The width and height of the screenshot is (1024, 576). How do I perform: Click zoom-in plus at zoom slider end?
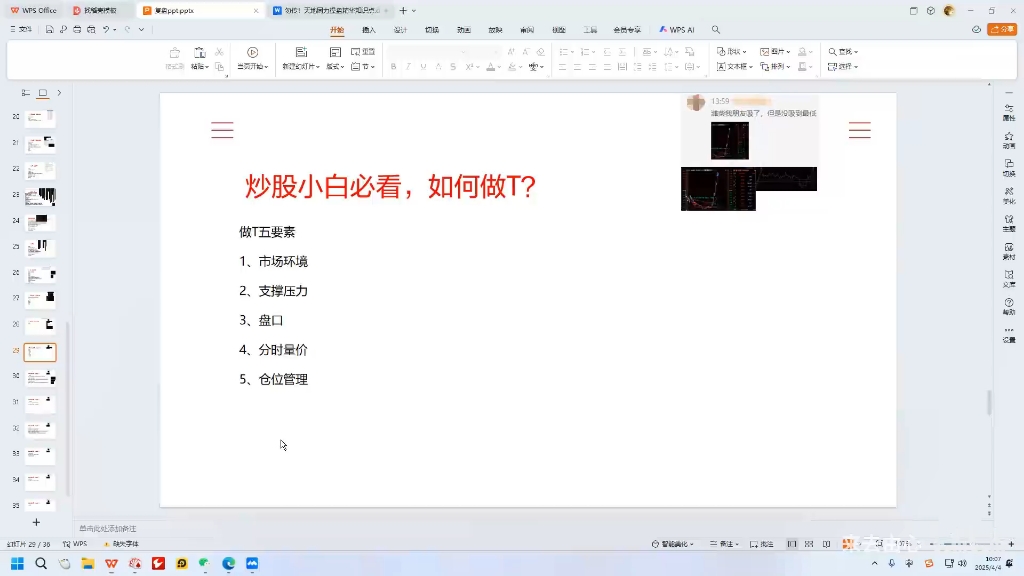[1011, 544]
